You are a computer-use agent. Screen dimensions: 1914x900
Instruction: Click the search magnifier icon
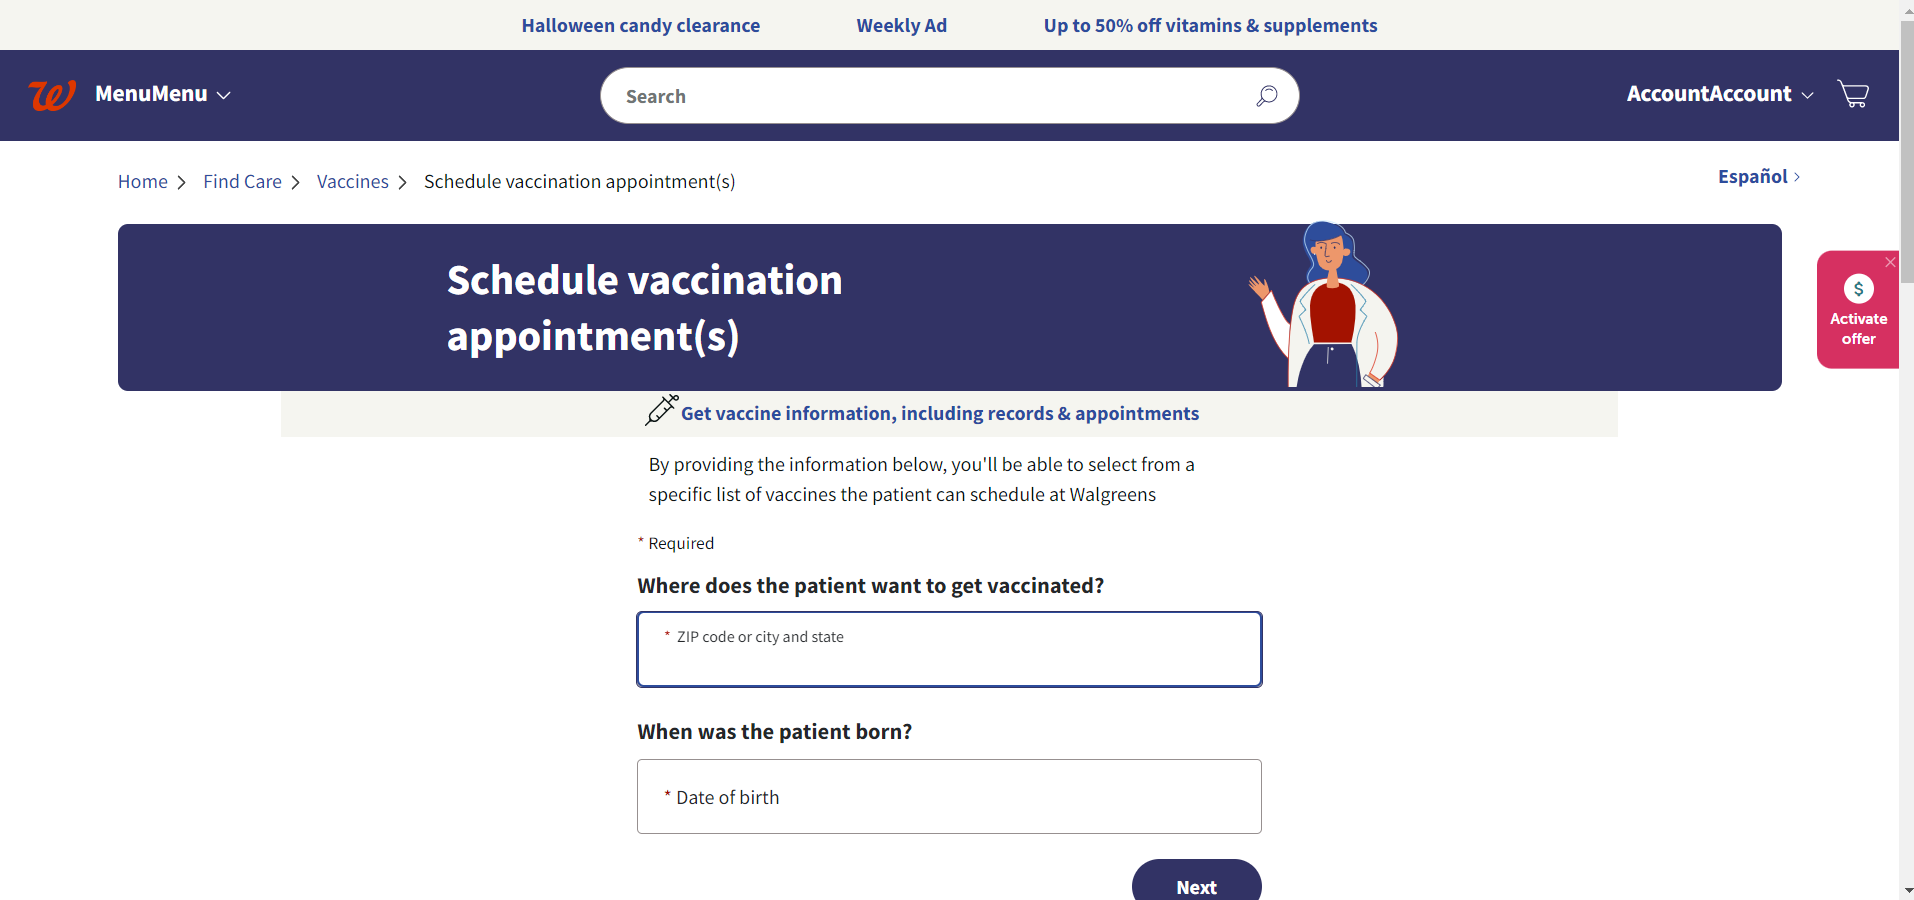click(1266, 96)
